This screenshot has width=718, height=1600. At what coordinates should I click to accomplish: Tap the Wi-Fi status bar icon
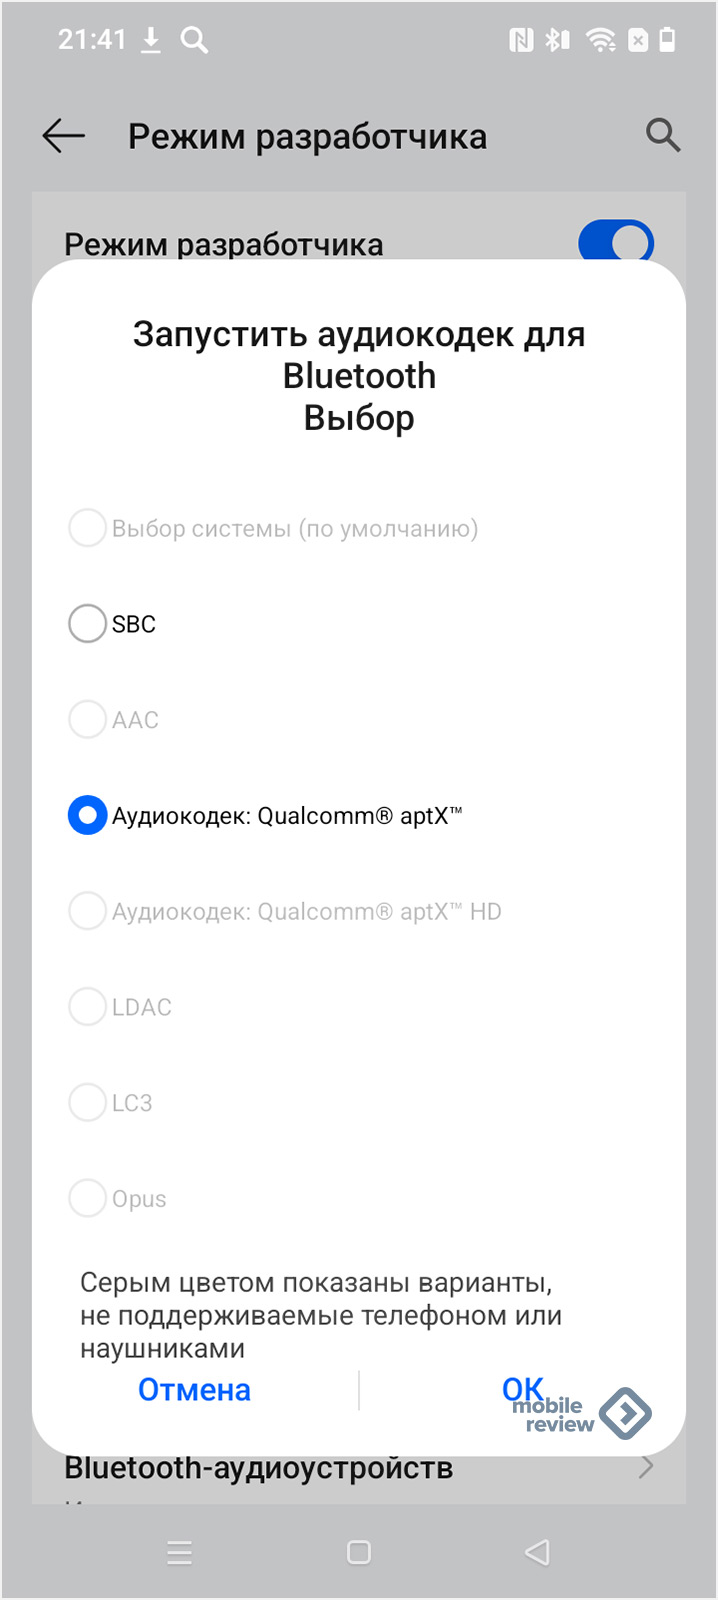point(601,40)
